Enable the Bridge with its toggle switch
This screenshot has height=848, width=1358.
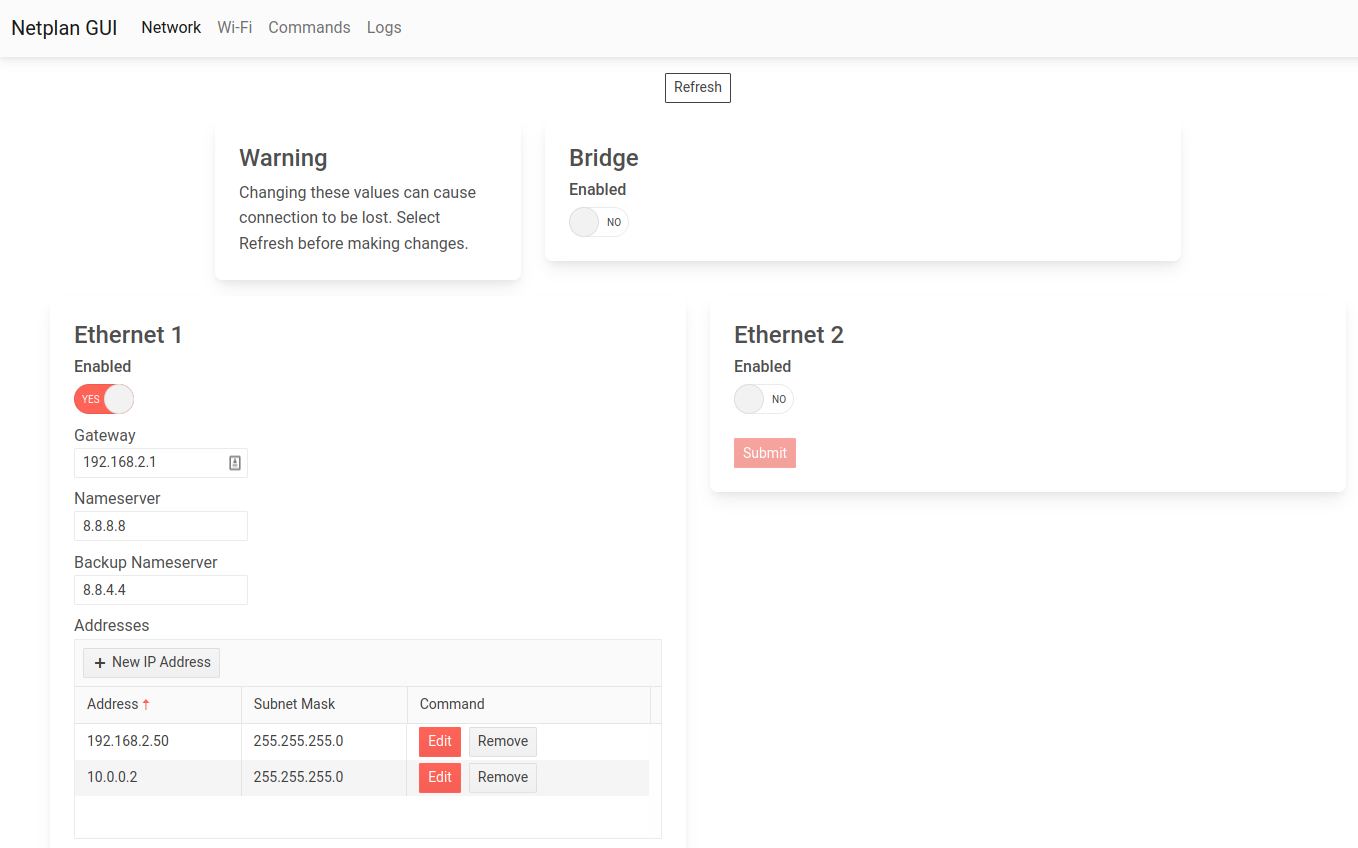coord(598,221)
